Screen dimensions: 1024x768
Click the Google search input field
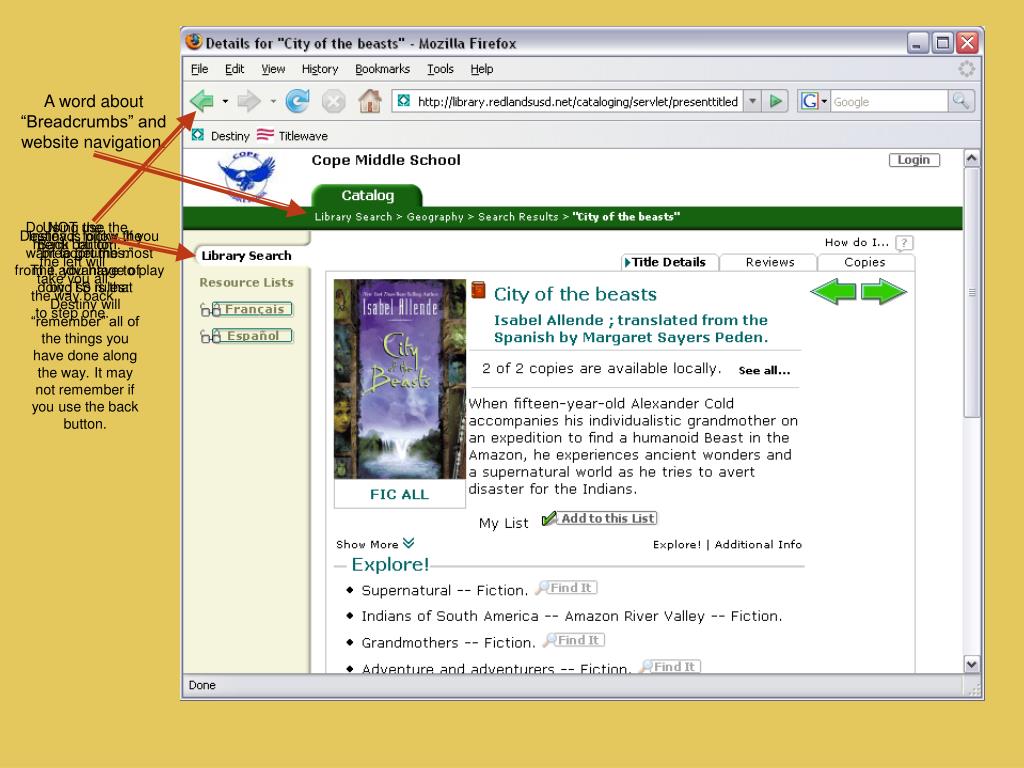[x=889, y=101]
